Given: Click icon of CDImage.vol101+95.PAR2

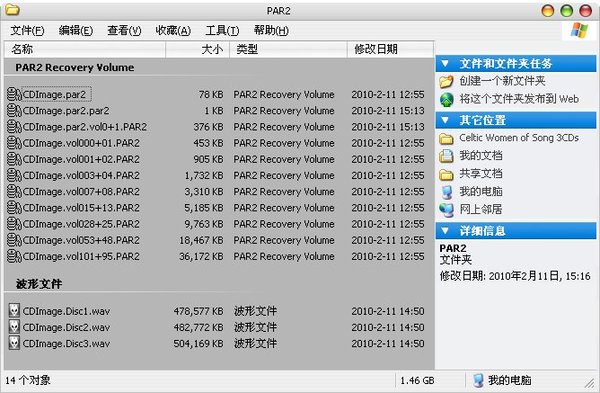Looking at the screenshot, I should 14,256.
